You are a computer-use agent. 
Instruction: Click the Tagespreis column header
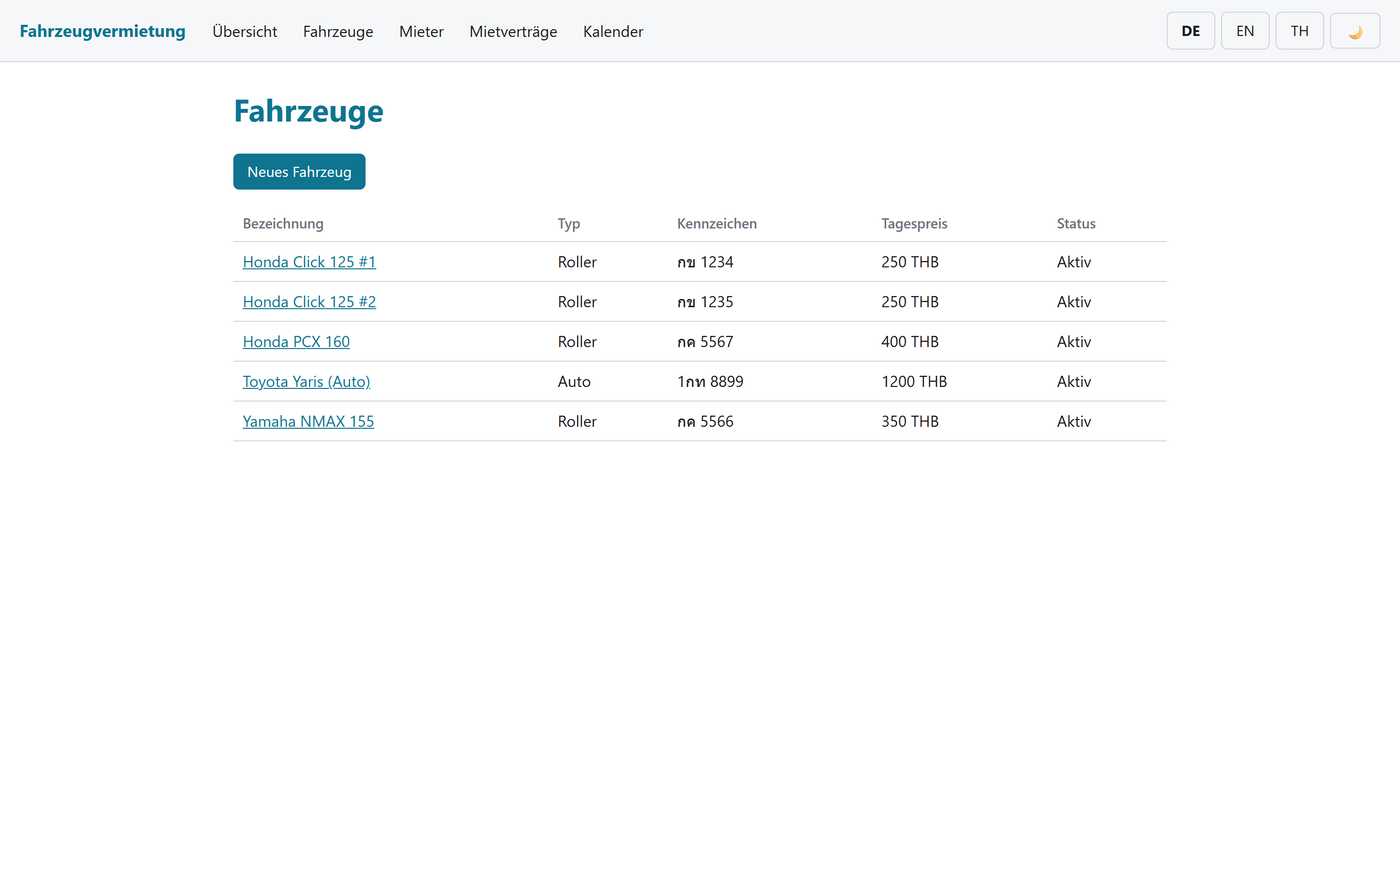pos(914,224)
